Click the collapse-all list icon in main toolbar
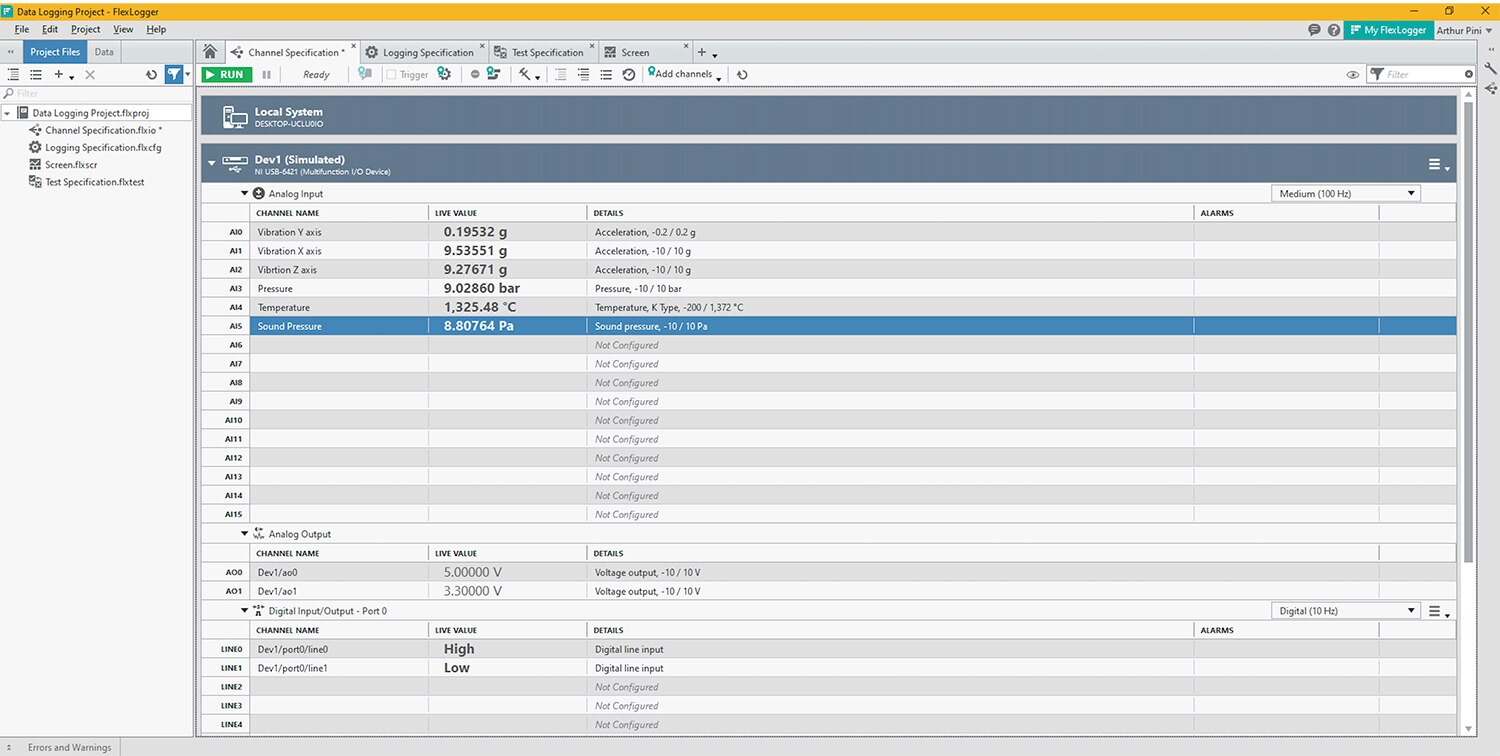The image size is (1500, 756). (560, 75)
